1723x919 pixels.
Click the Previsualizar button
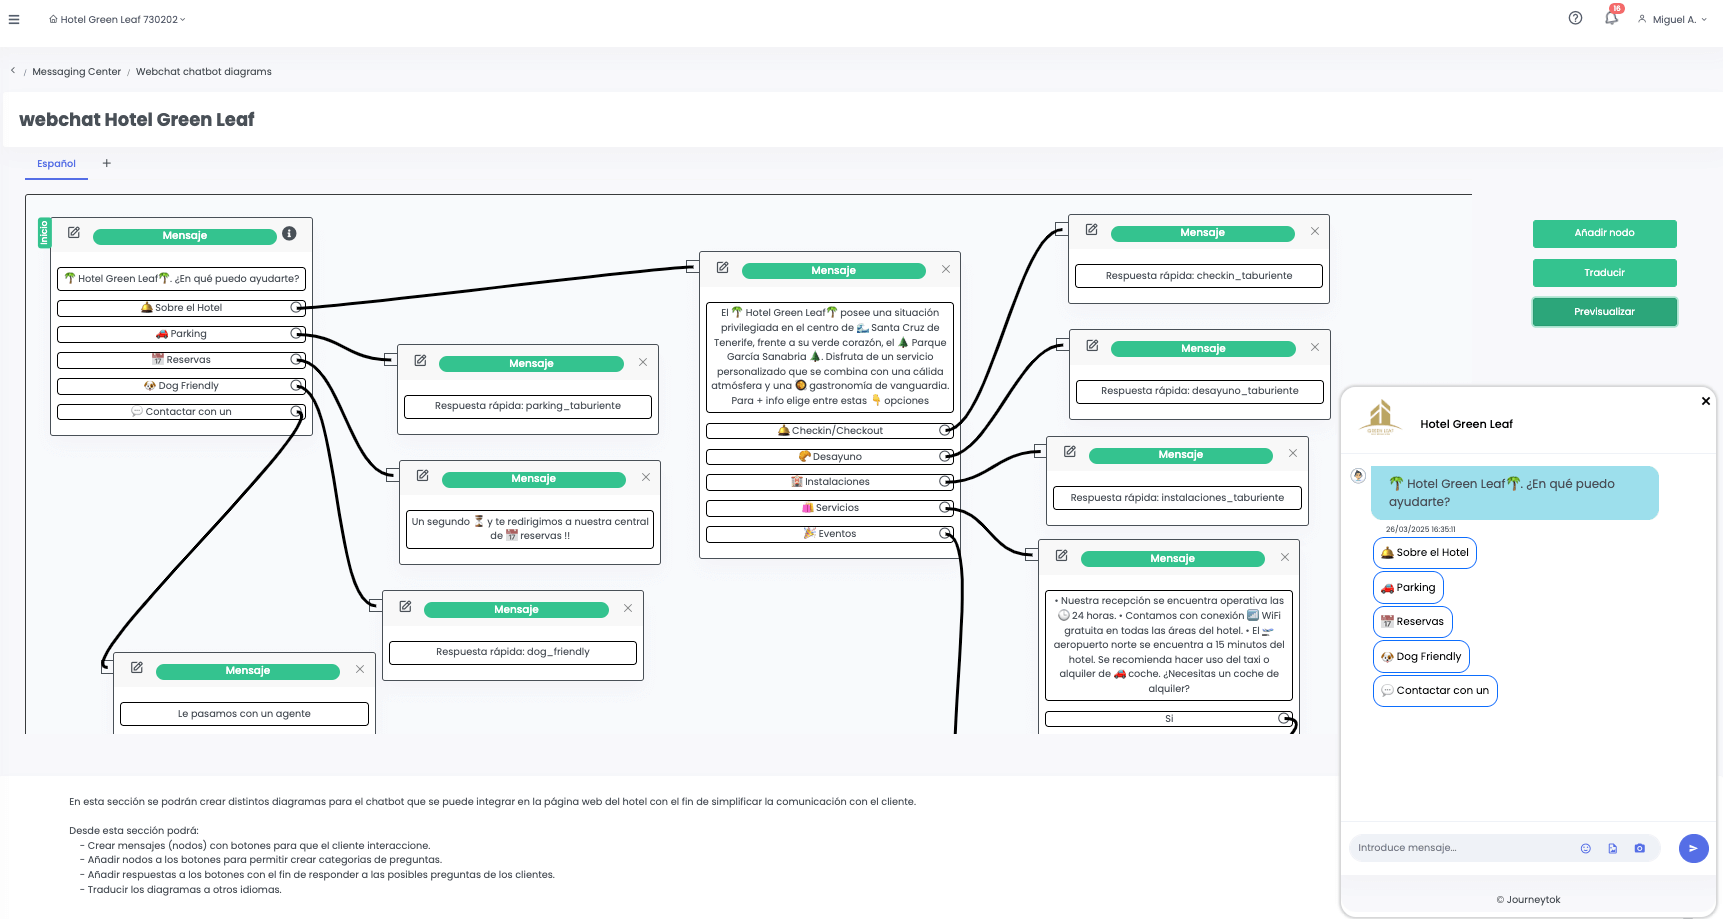tap(1604, 312)
